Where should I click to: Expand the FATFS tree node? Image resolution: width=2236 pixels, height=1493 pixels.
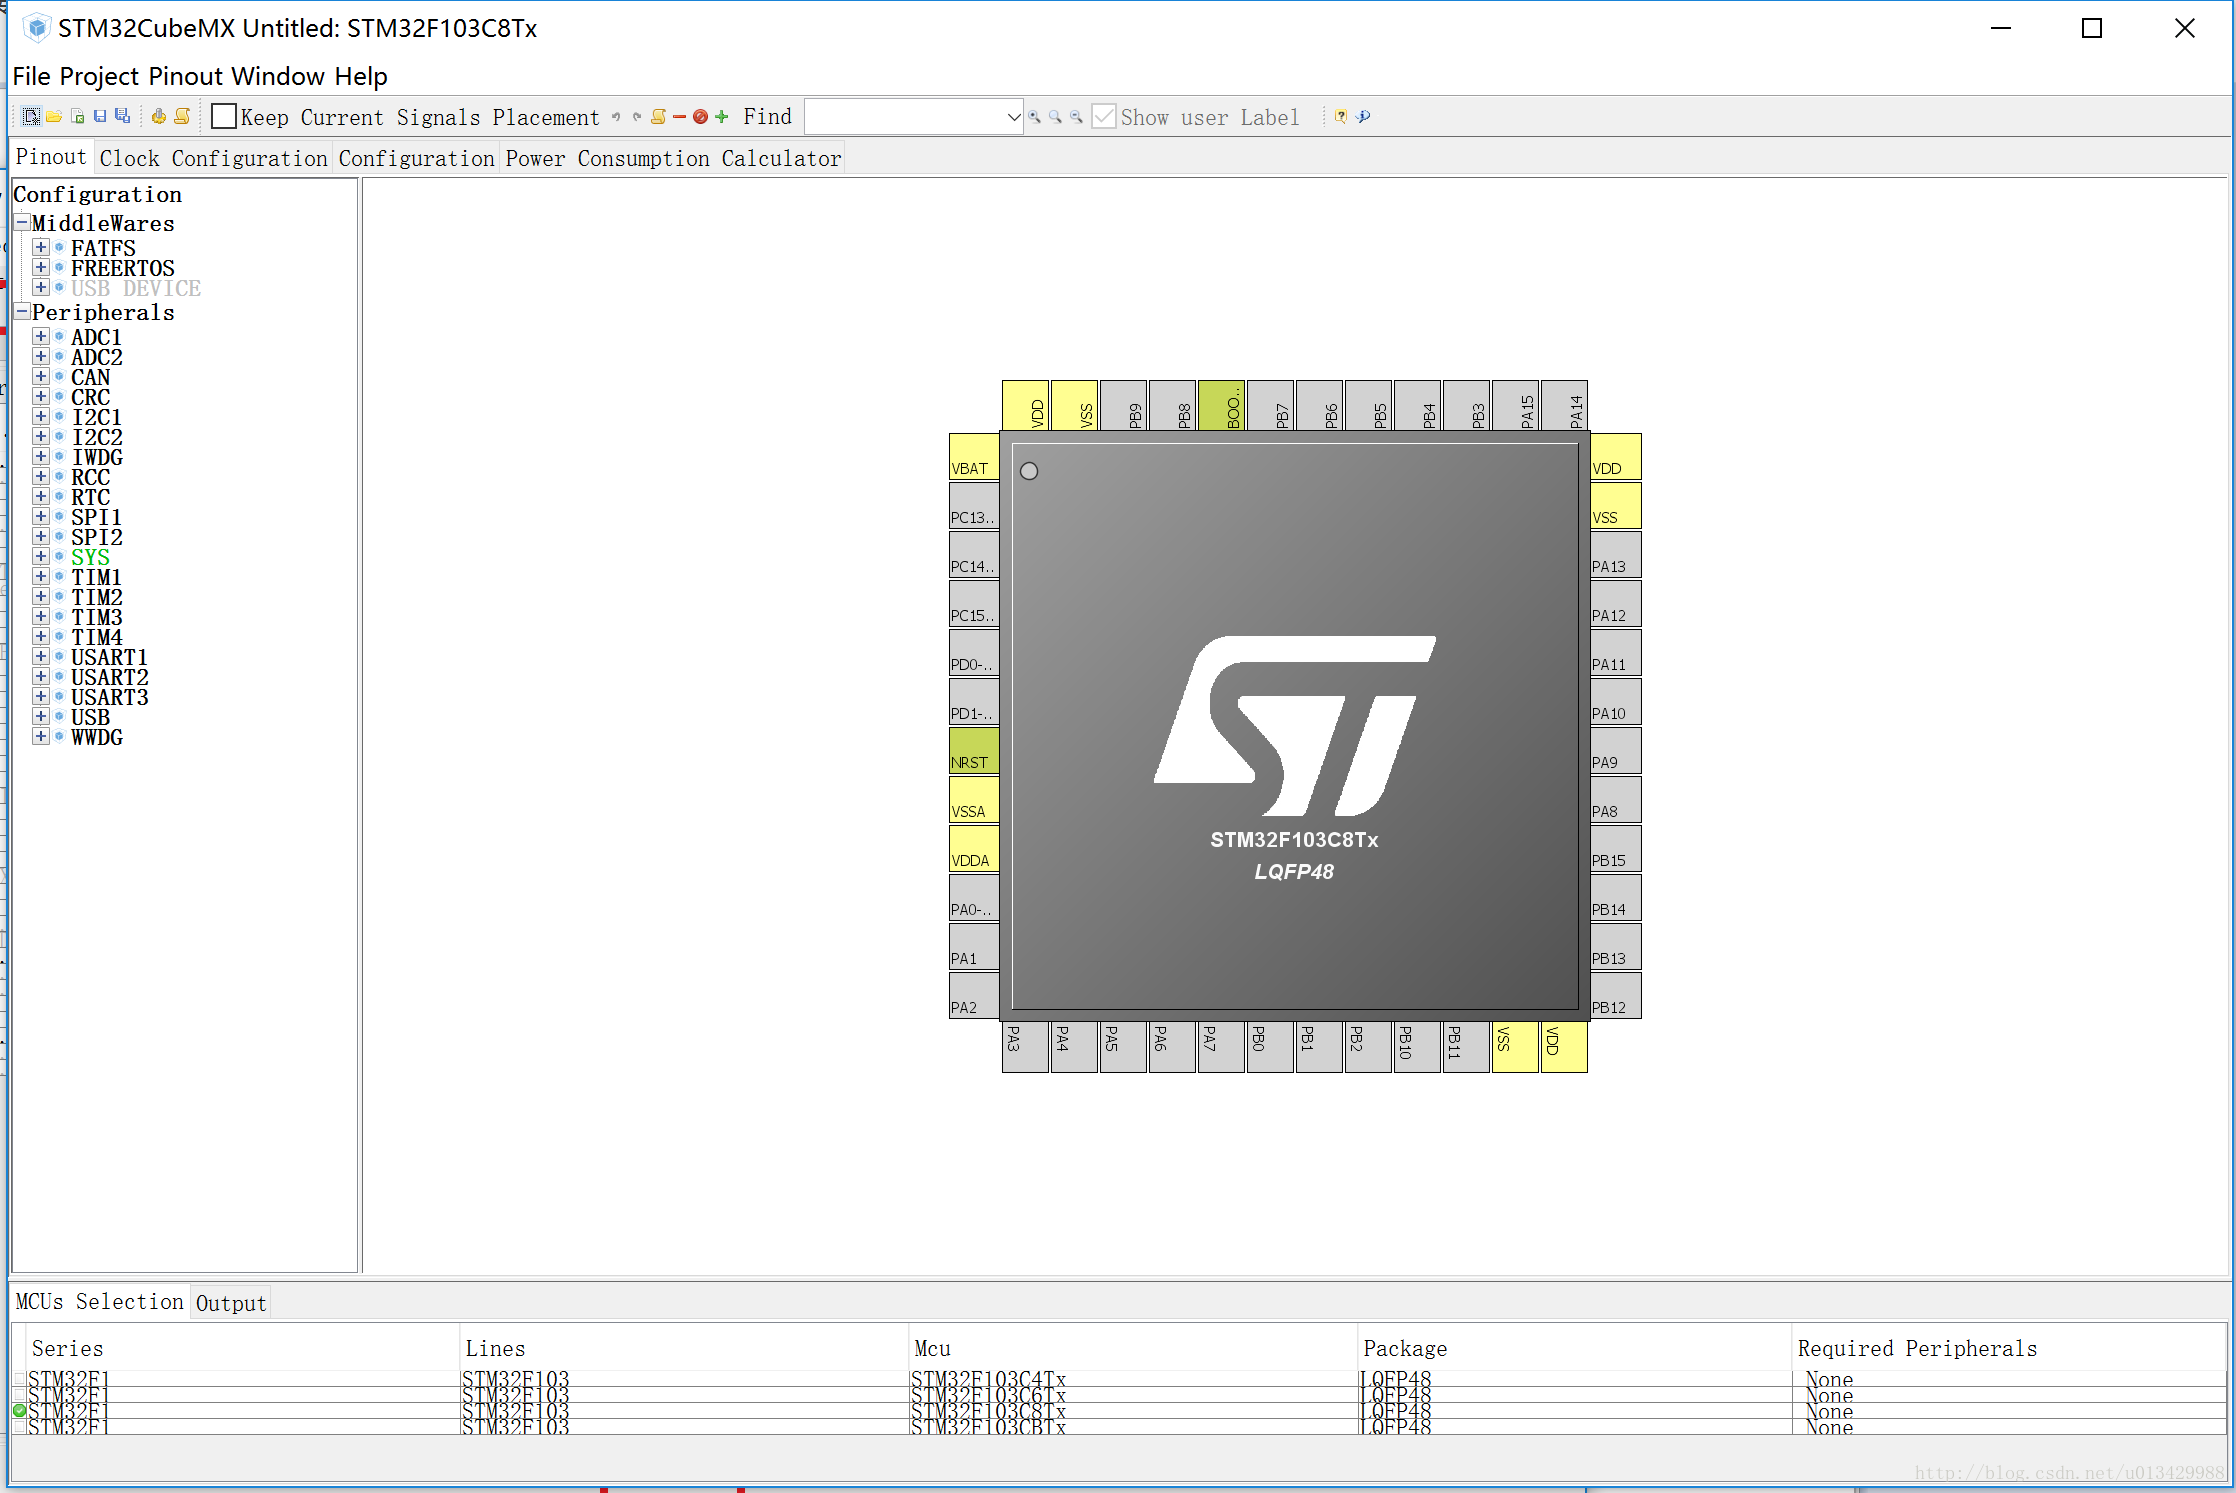coord(41,247)
